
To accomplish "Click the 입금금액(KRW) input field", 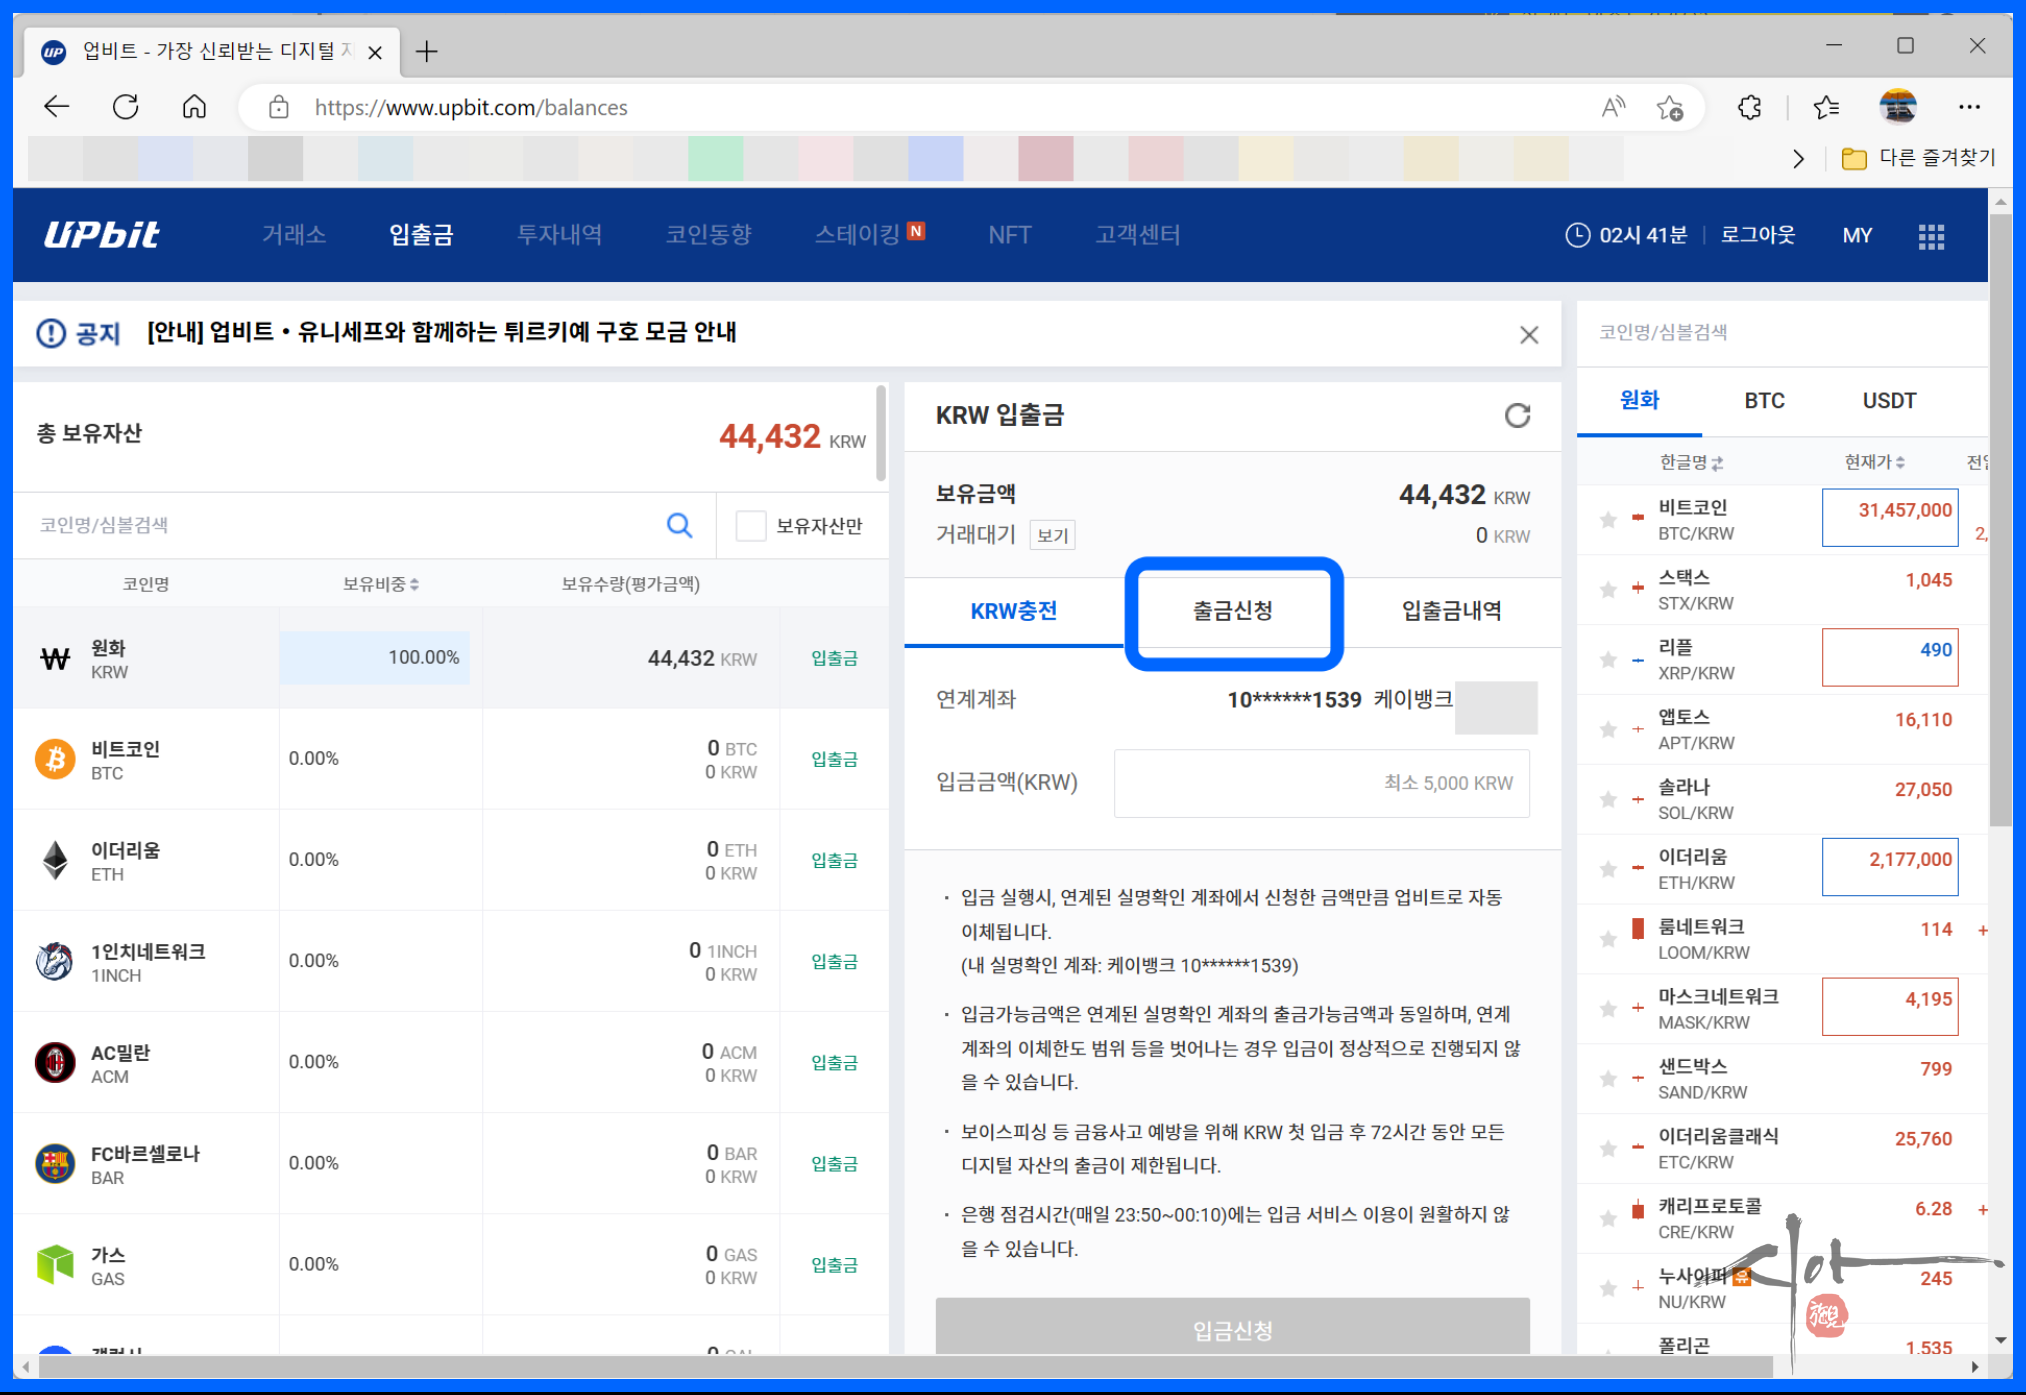I will point(1321,783).
